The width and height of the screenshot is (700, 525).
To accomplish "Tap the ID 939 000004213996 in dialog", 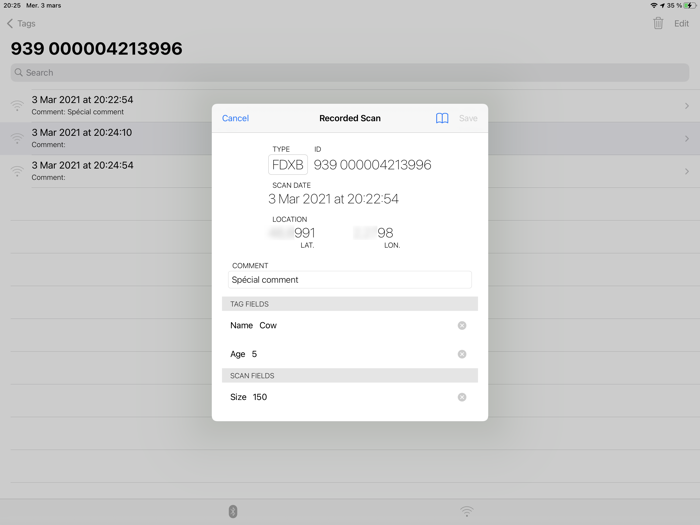I will tap(372, 165).
